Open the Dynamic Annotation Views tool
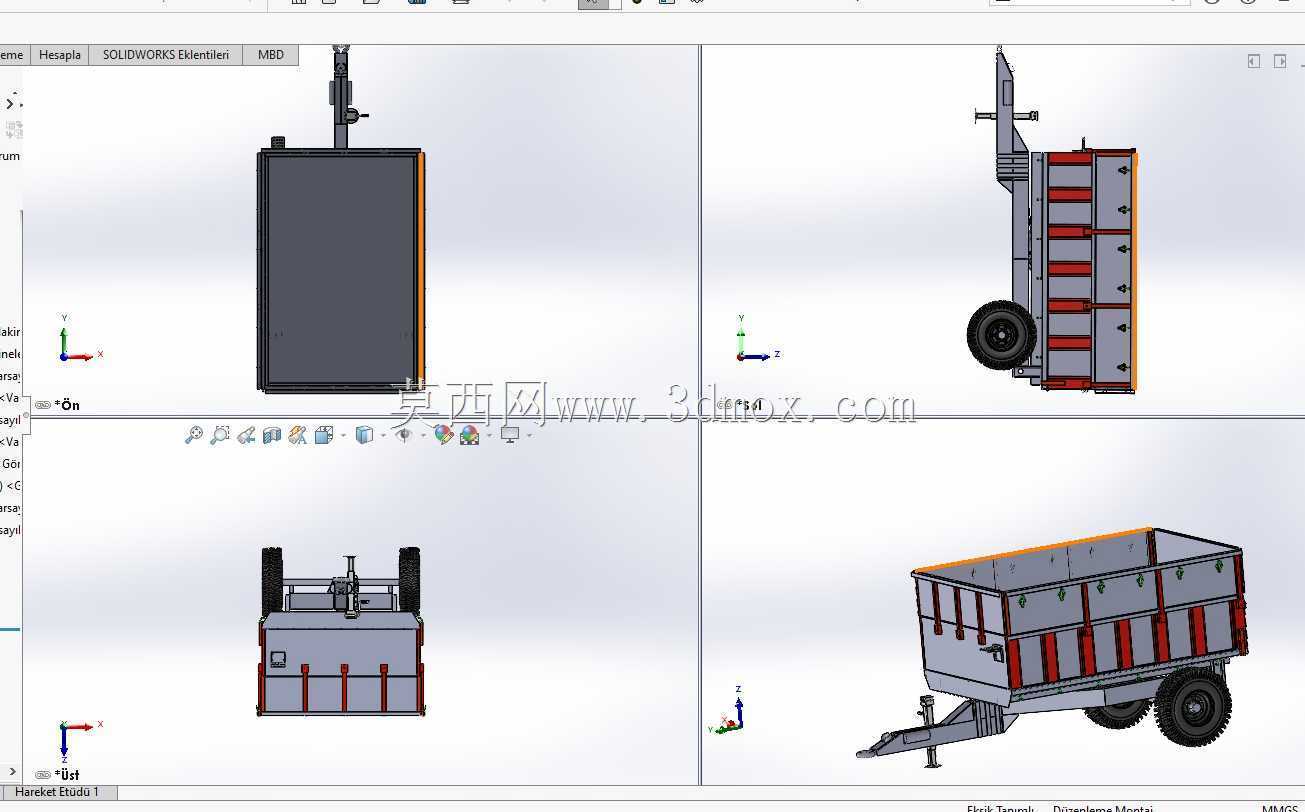 (x=297, y=435)
